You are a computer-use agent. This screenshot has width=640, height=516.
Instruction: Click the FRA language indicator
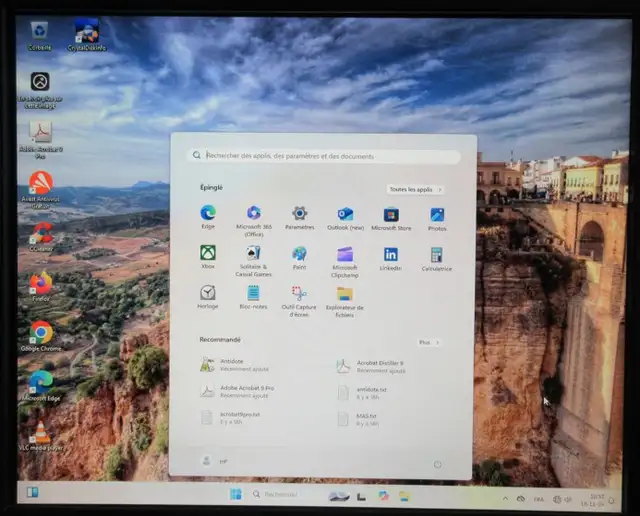pos(539,499)
